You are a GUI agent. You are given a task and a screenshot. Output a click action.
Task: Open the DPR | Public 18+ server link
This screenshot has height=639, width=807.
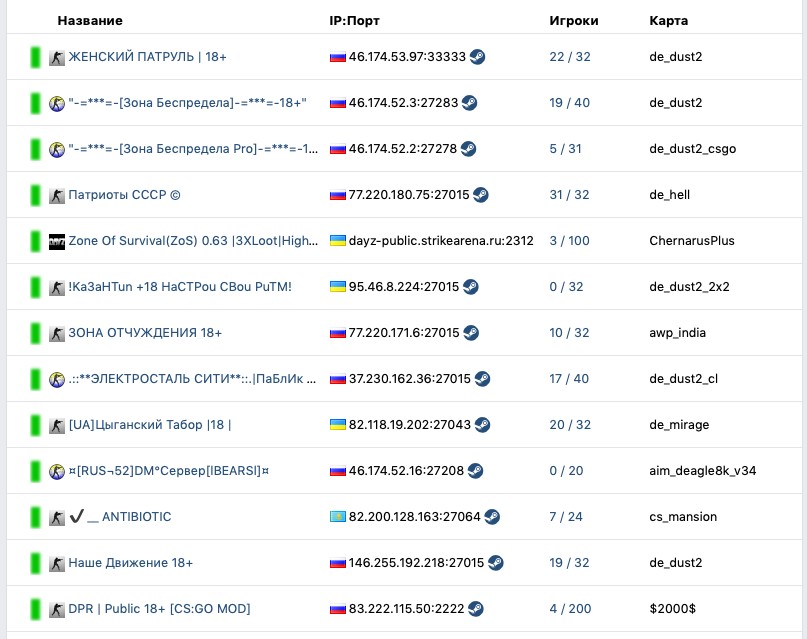point(160,609)
